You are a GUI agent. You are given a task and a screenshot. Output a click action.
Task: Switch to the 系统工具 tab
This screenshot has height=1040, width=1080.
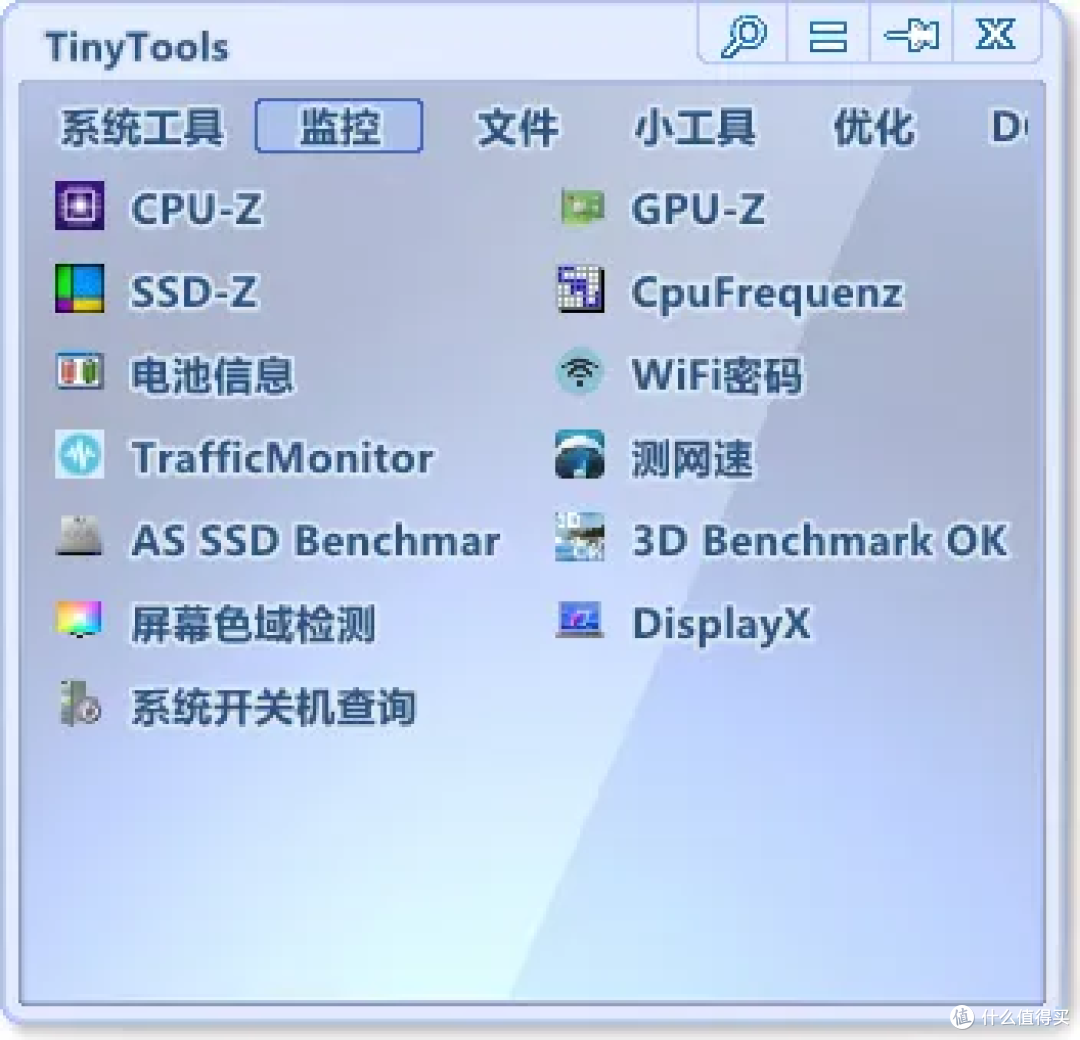tap(143, 127)
